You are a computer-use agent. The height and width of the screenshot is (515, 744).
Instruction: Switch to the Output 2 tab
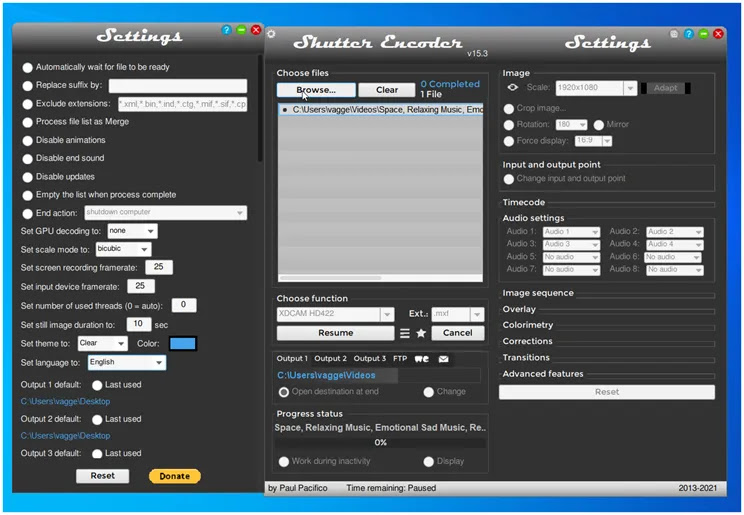330,359
